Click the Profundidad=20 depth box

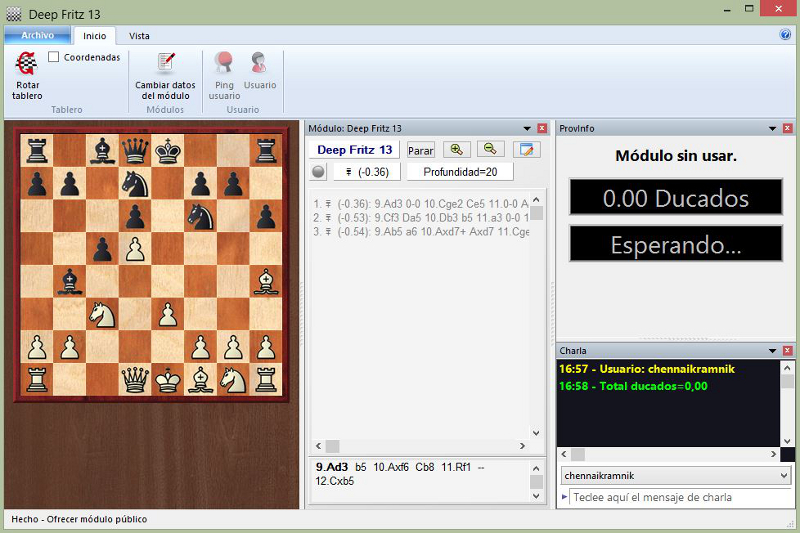tap(460, 172)
